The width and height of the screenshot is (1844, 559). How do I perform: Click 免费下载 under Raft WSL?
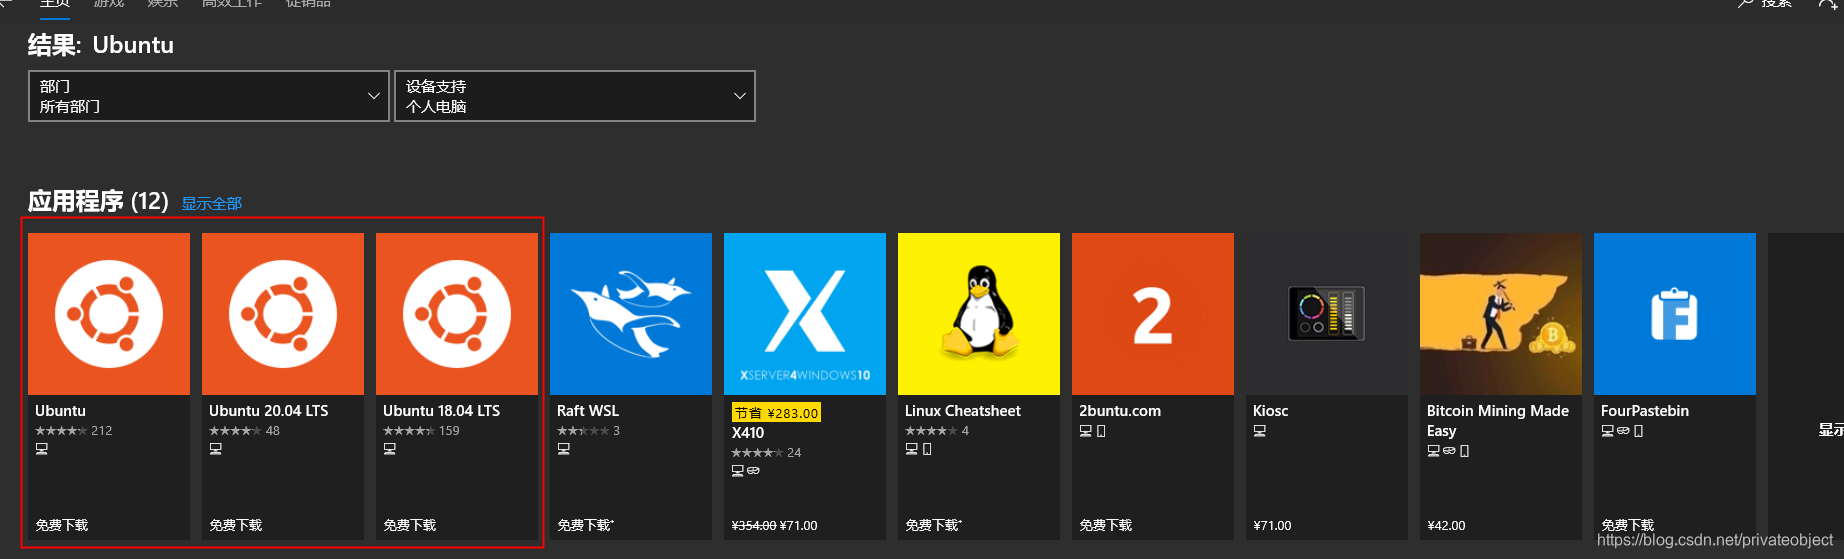coord(586,525)
